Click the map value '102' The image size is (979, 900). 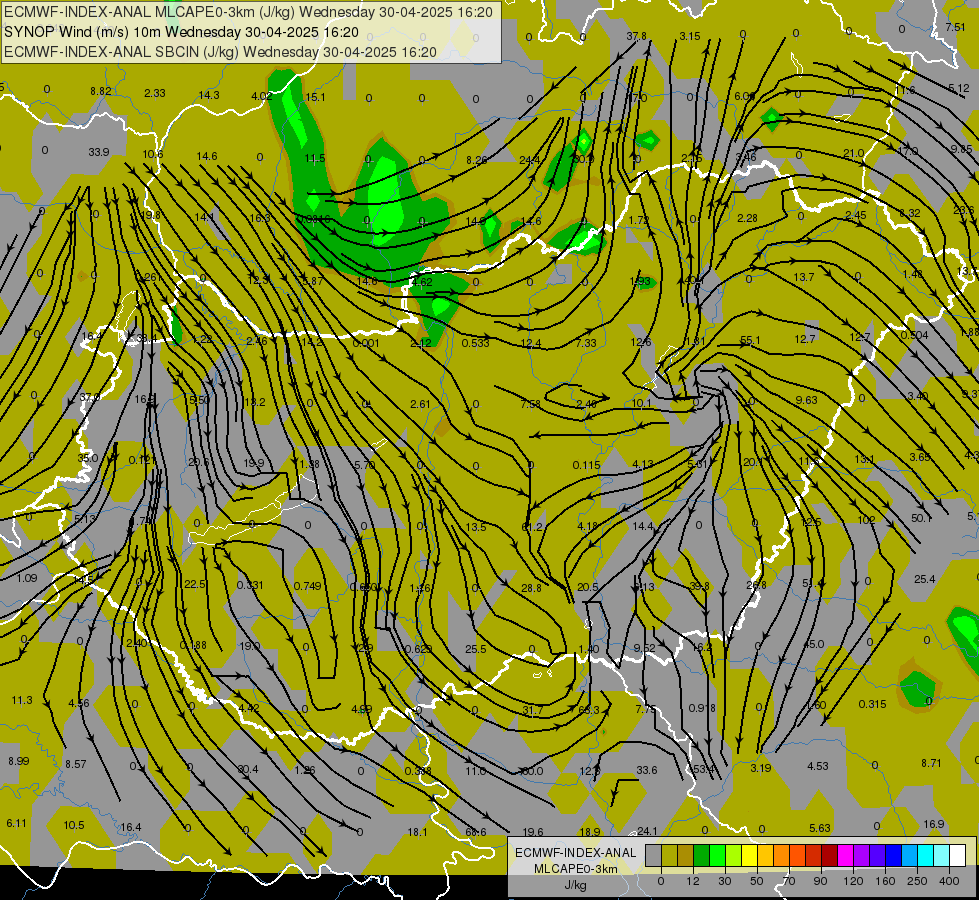(x=866, y=520)
